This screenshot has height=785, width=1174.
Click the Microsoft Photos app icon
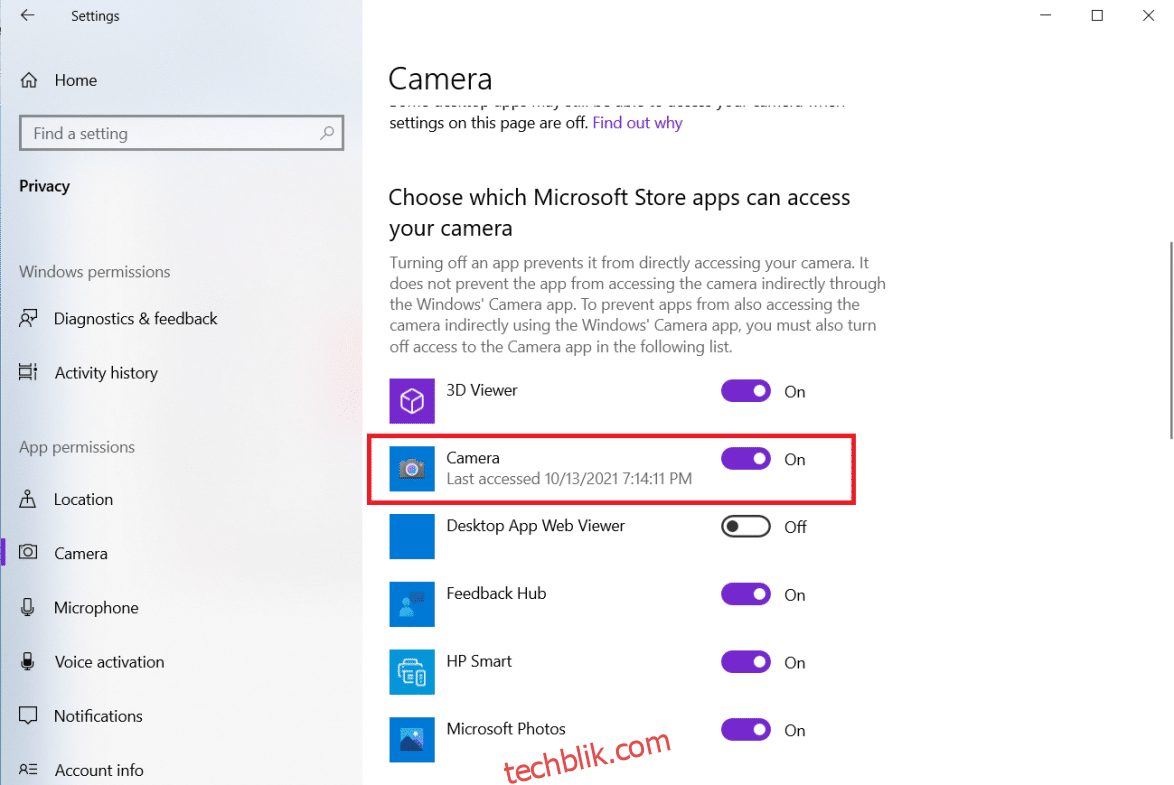point(412,739)
